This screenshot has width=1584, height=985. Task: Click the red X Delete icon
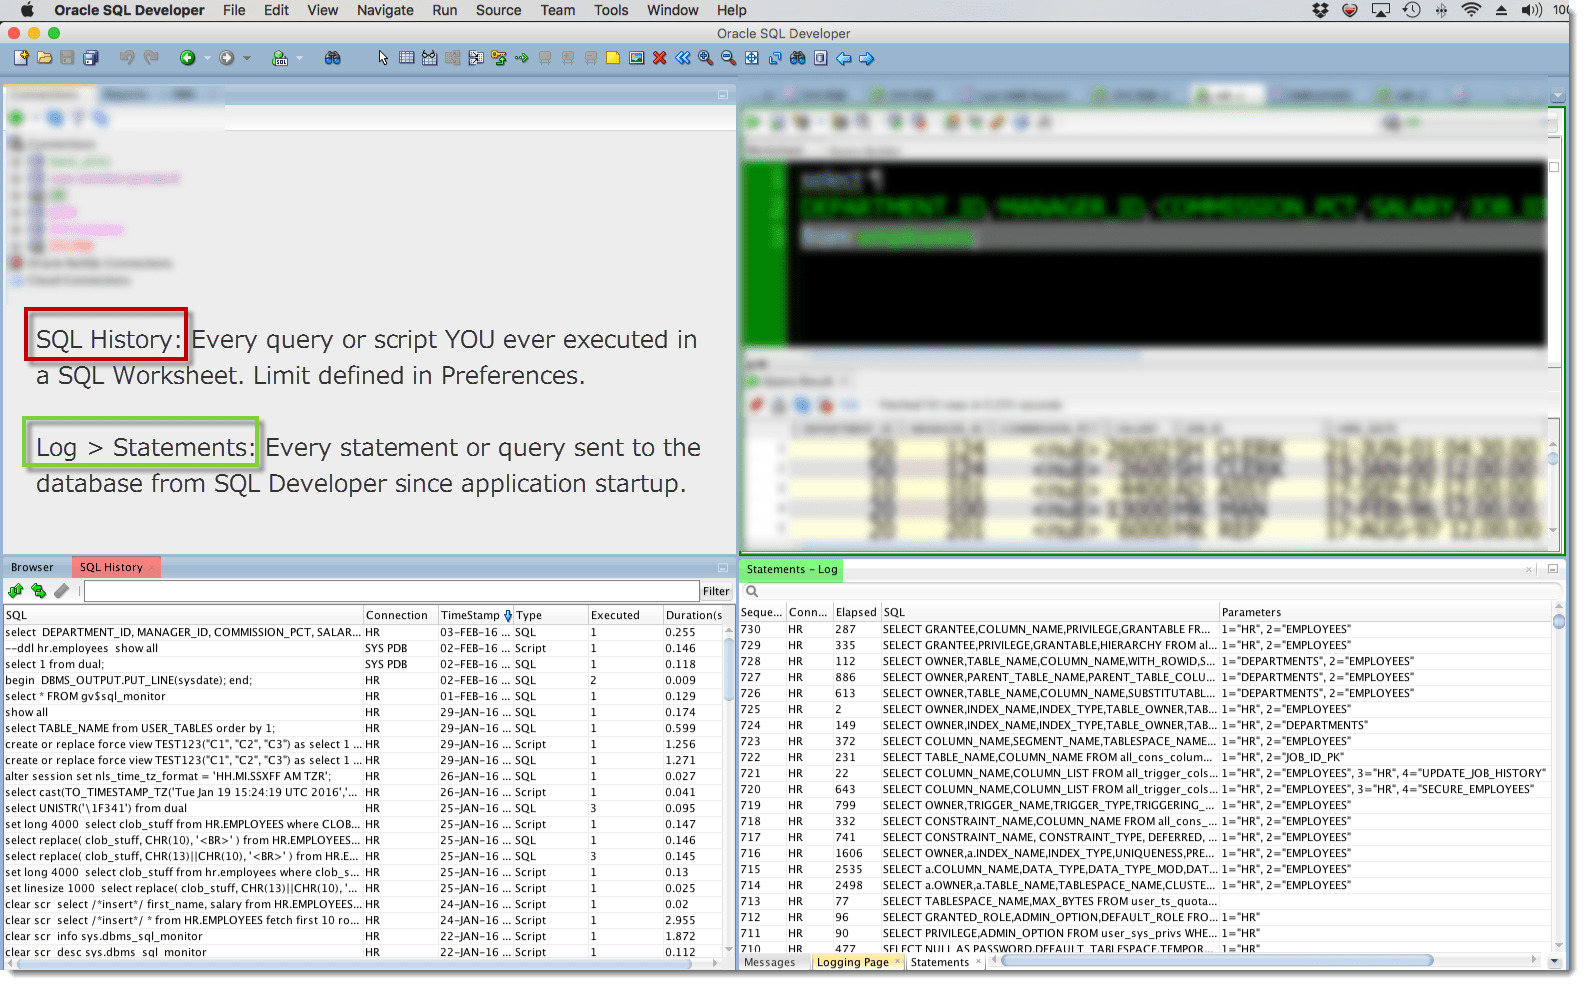coord(660,58)
